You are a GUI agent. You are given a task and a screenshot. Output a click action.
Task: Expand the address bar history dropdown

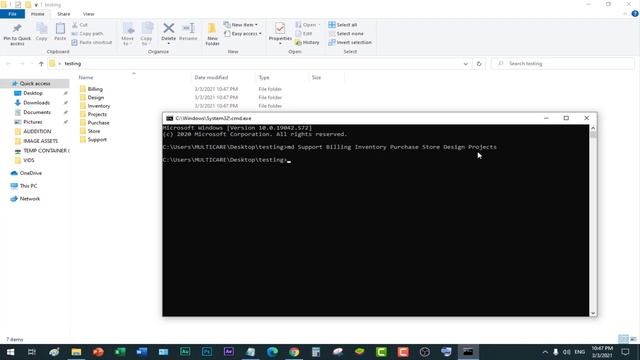(465, 64)
